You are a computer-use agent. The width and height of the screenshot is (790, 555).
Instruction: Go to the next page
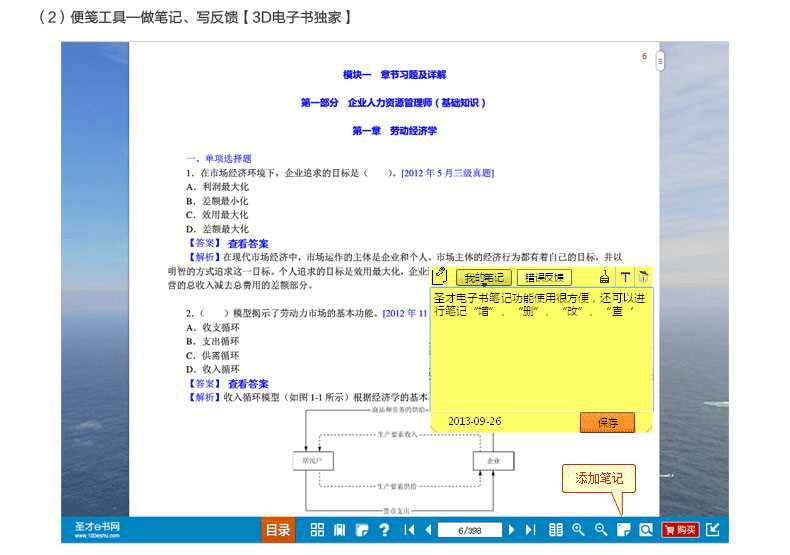(x=512, y=530)
